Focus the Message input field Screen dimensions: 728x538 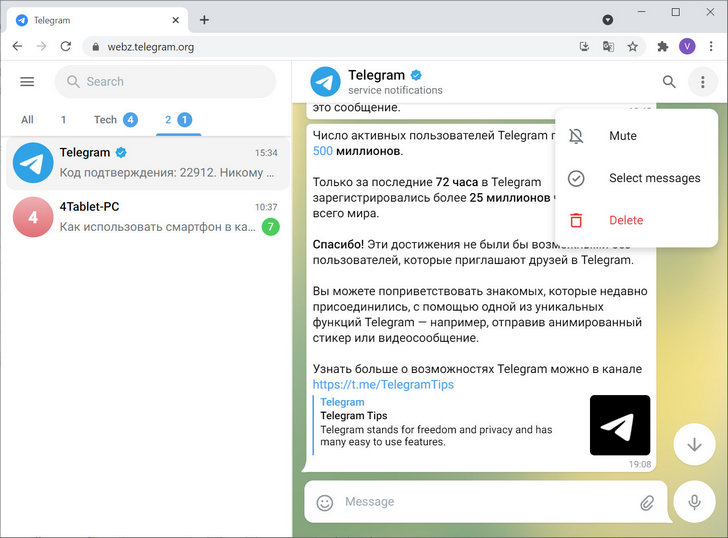(488, 502)
